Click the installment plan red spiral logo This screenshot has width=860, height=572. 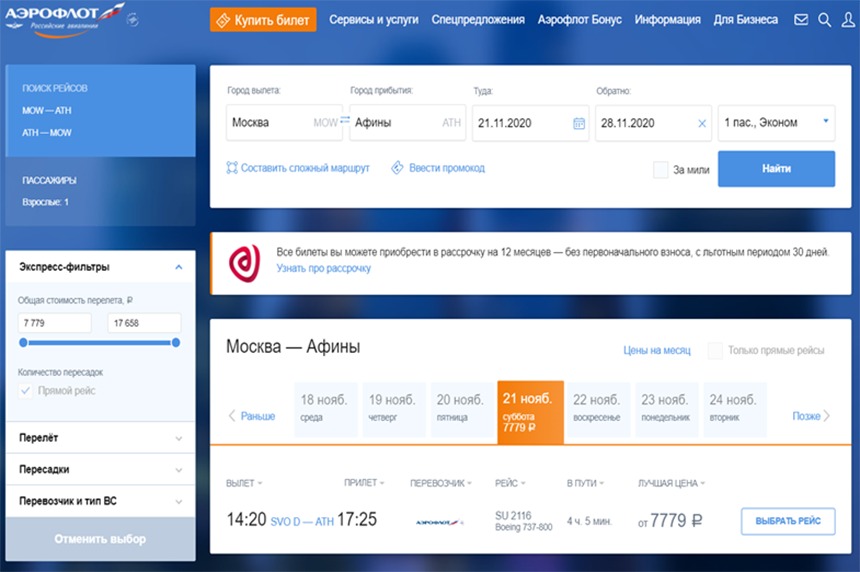[x=245, y=263]
